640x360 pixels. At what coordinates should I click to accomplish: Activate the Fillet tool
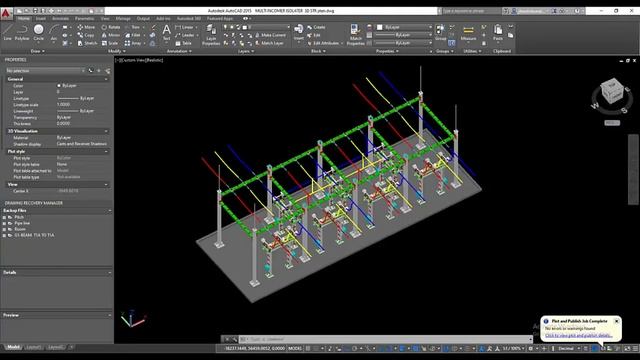pyautogui.click(x=133, y=35)
